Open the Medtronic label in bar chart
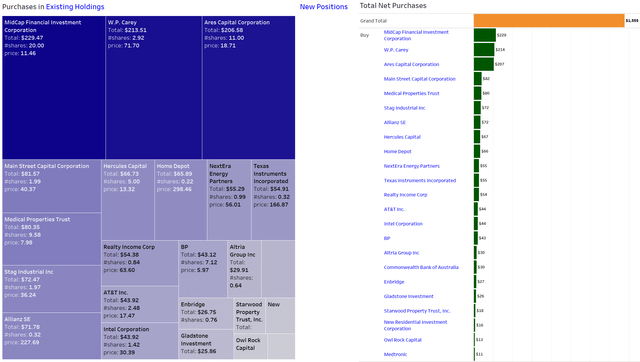Viewport: 640px width, 362px height. click(395, 354)
